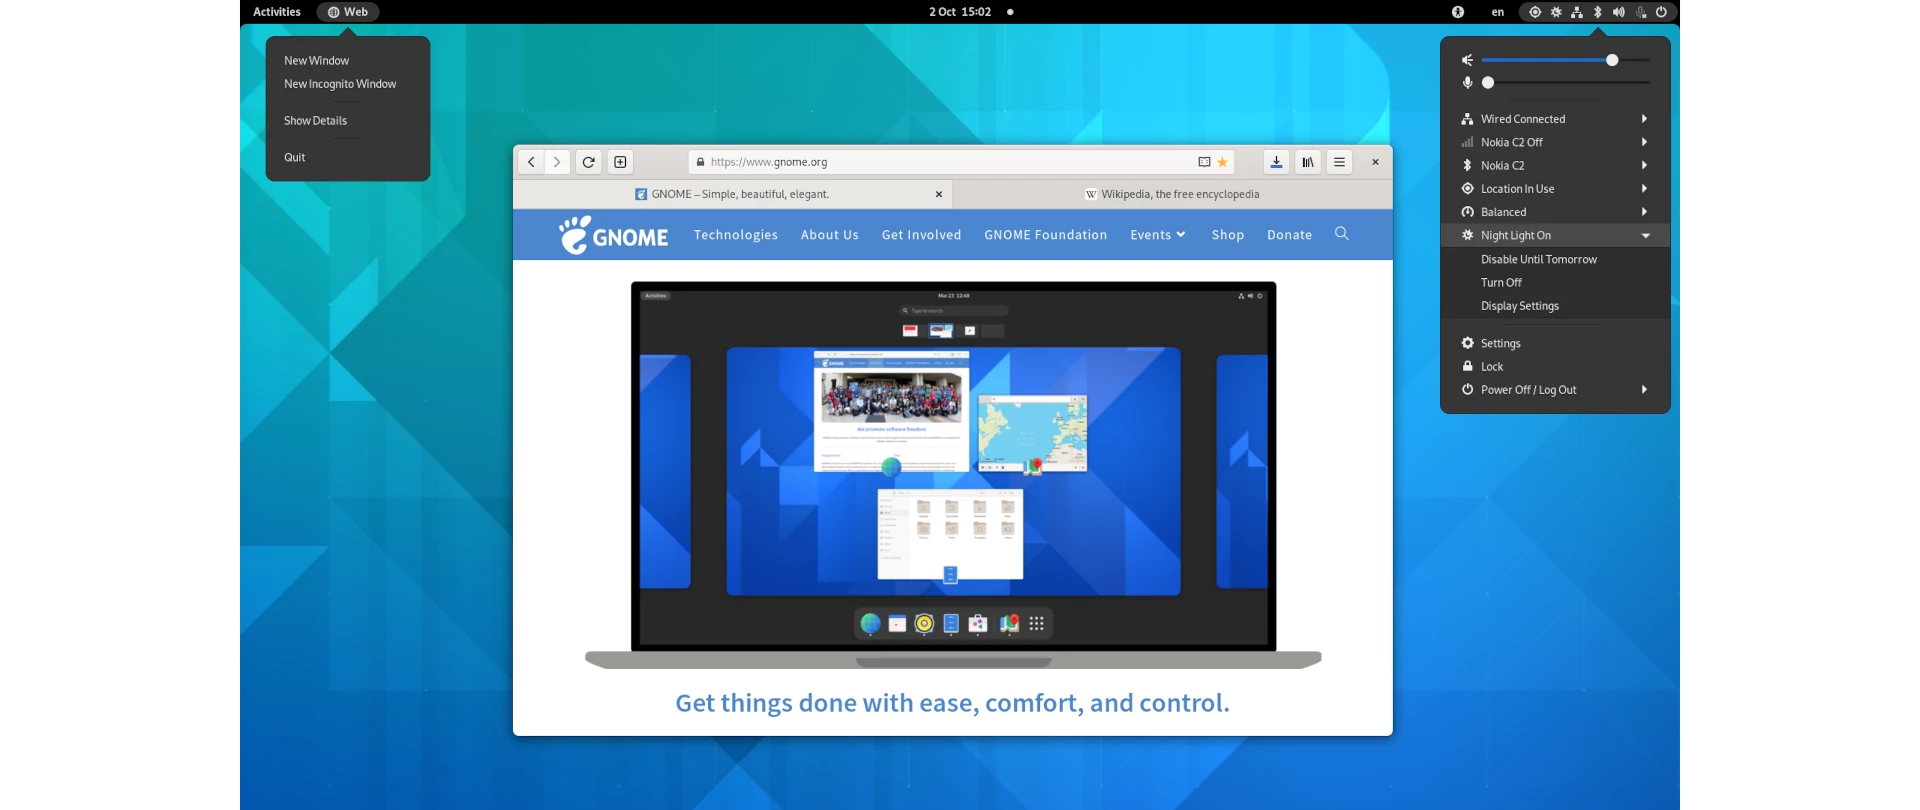Click the clock showing 2 Oct 15:02
This screenshot has height=810, width=1920.
(x=960, y=12)
